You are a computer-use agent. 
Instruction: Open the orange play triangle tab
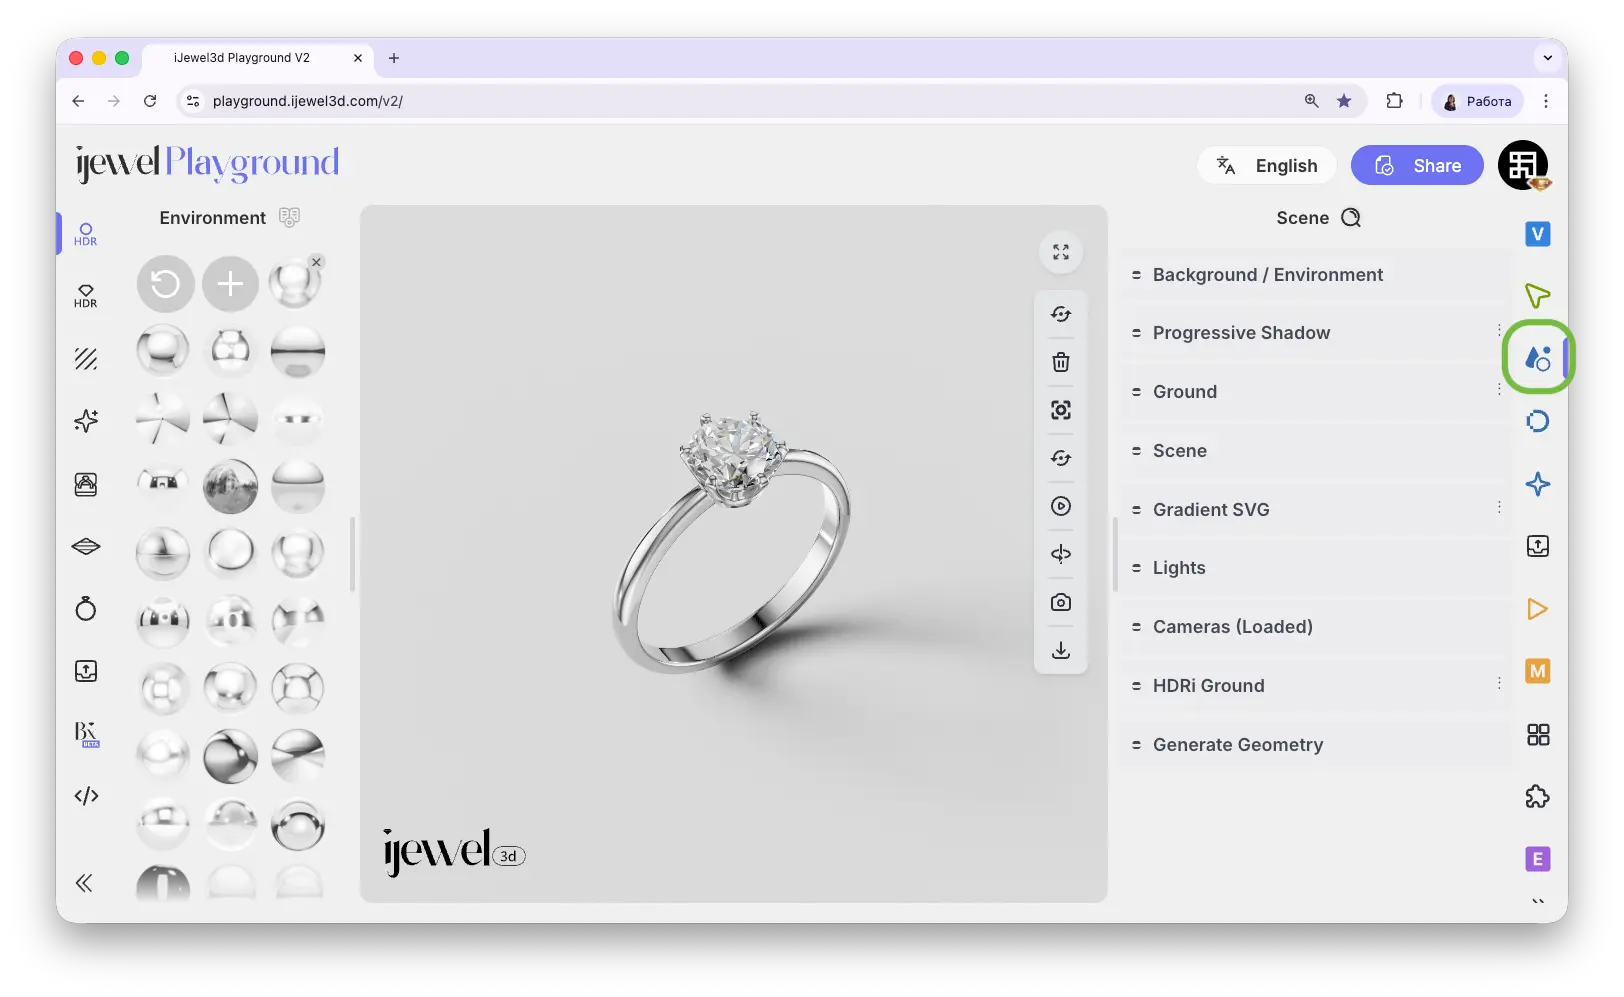pyautogui.click(x=1538, y=609)
